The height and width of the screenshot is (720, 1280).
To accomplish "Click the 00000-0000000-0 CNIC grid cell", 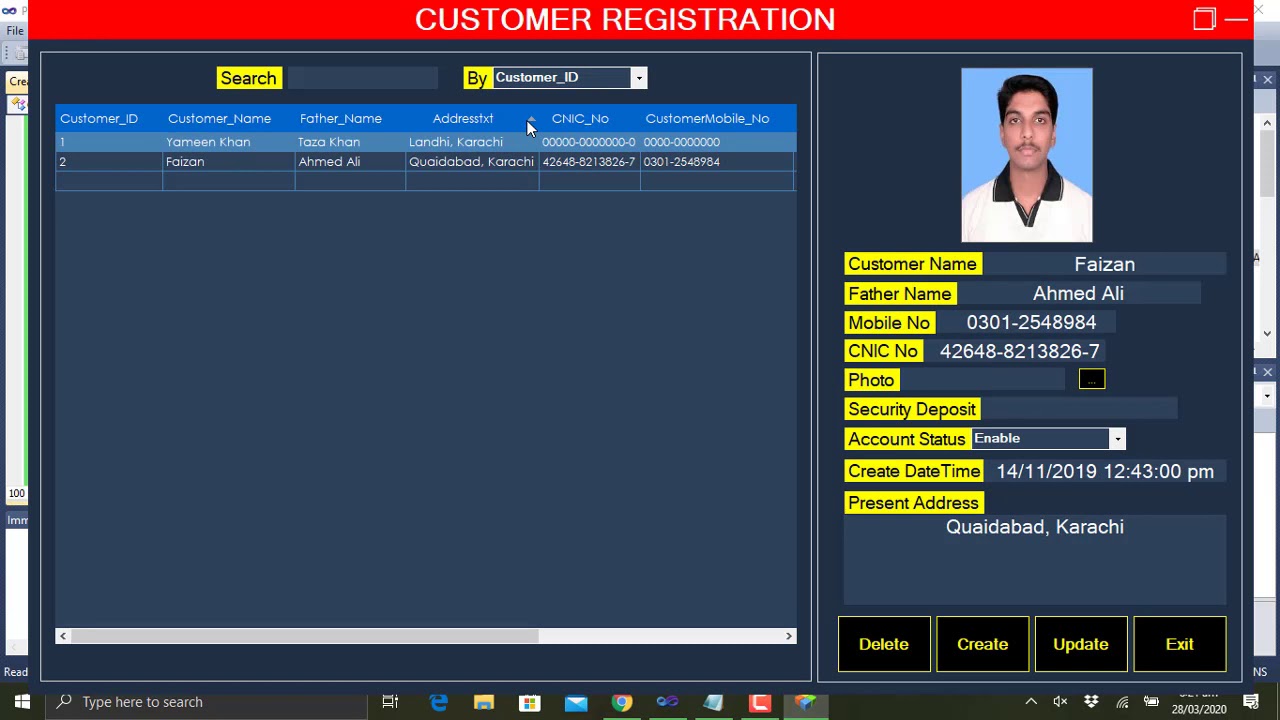I will click(x=589, y=142).
